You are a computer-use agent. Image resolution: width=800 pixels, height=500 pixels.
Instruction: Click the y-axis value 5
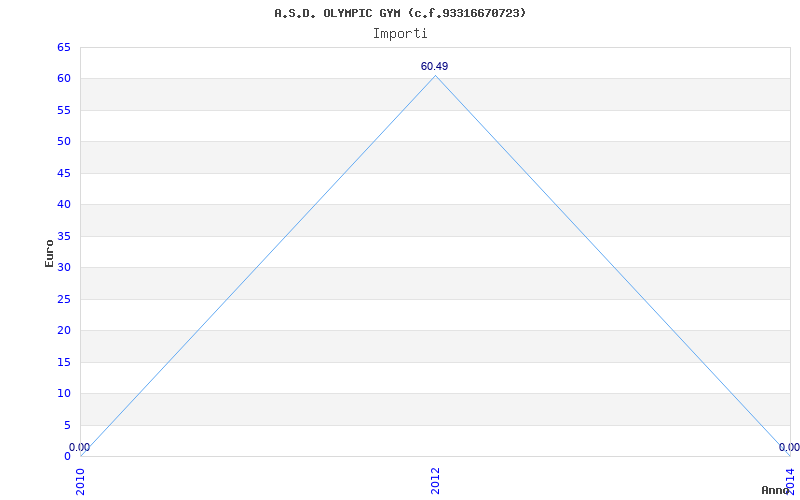[x=67, y=426]
